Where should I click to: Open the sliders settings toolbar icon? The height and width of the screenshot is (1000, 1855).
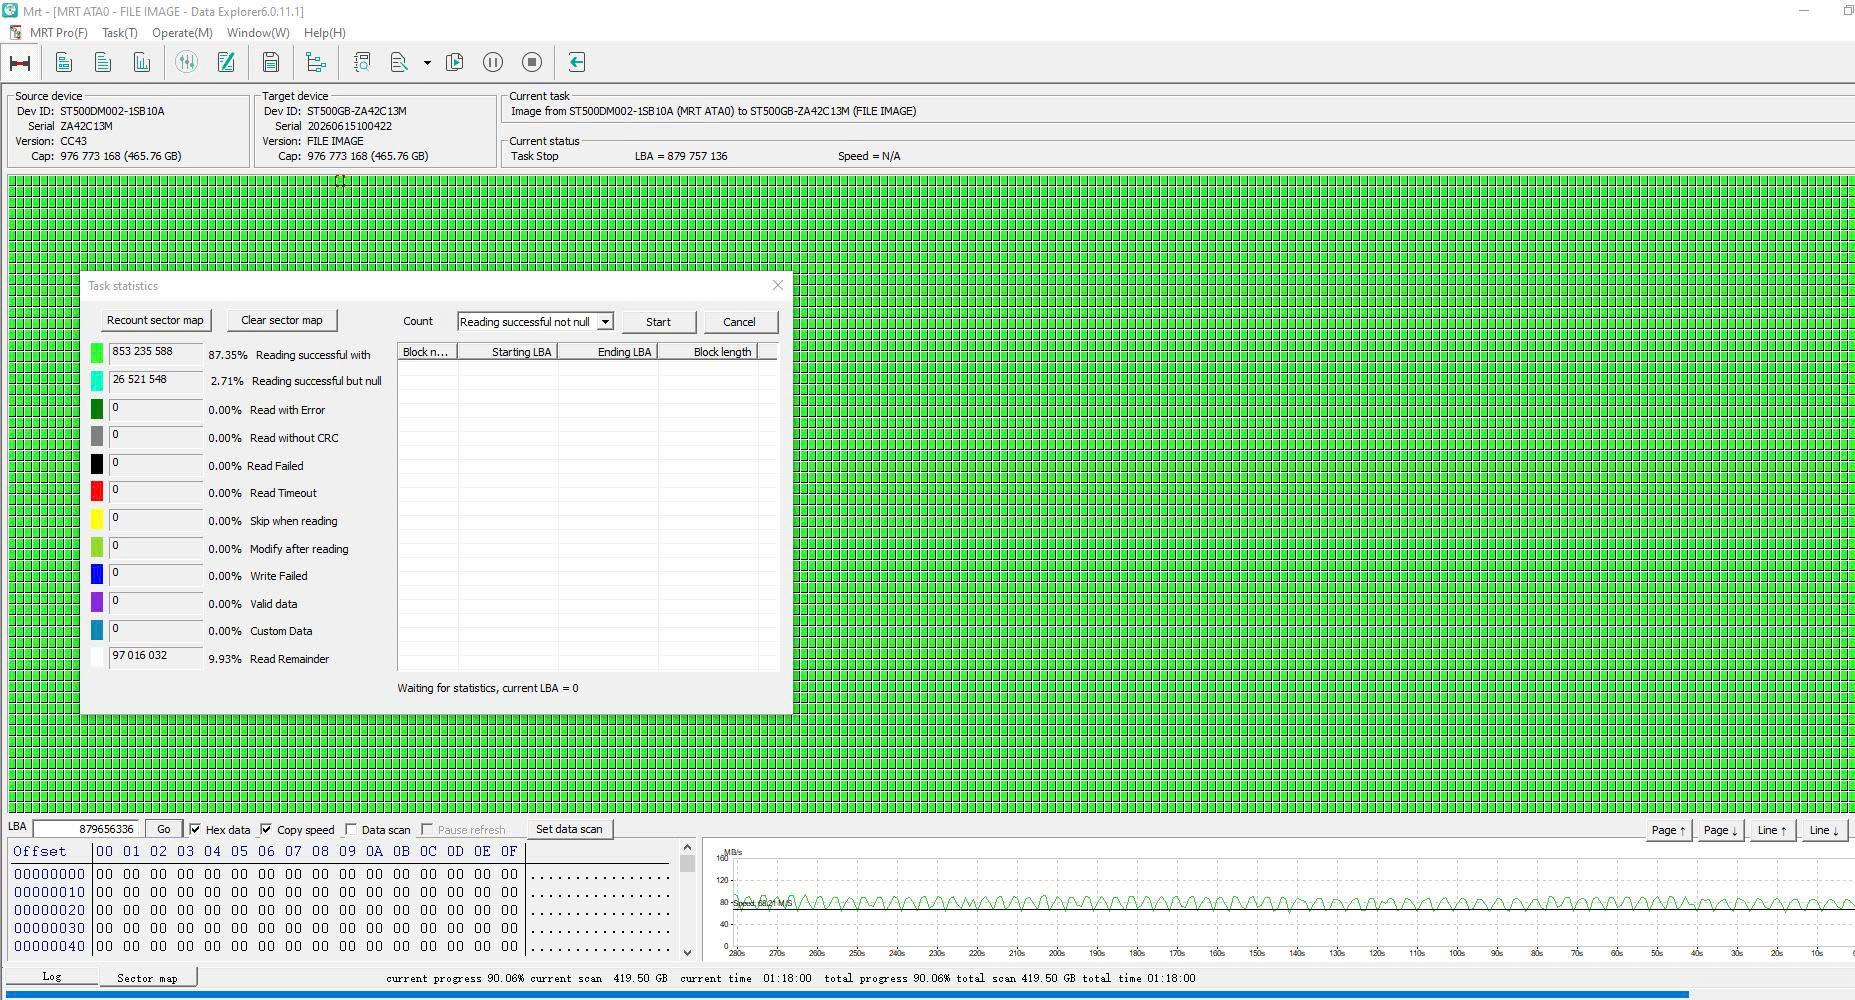[x=187, y=63]
